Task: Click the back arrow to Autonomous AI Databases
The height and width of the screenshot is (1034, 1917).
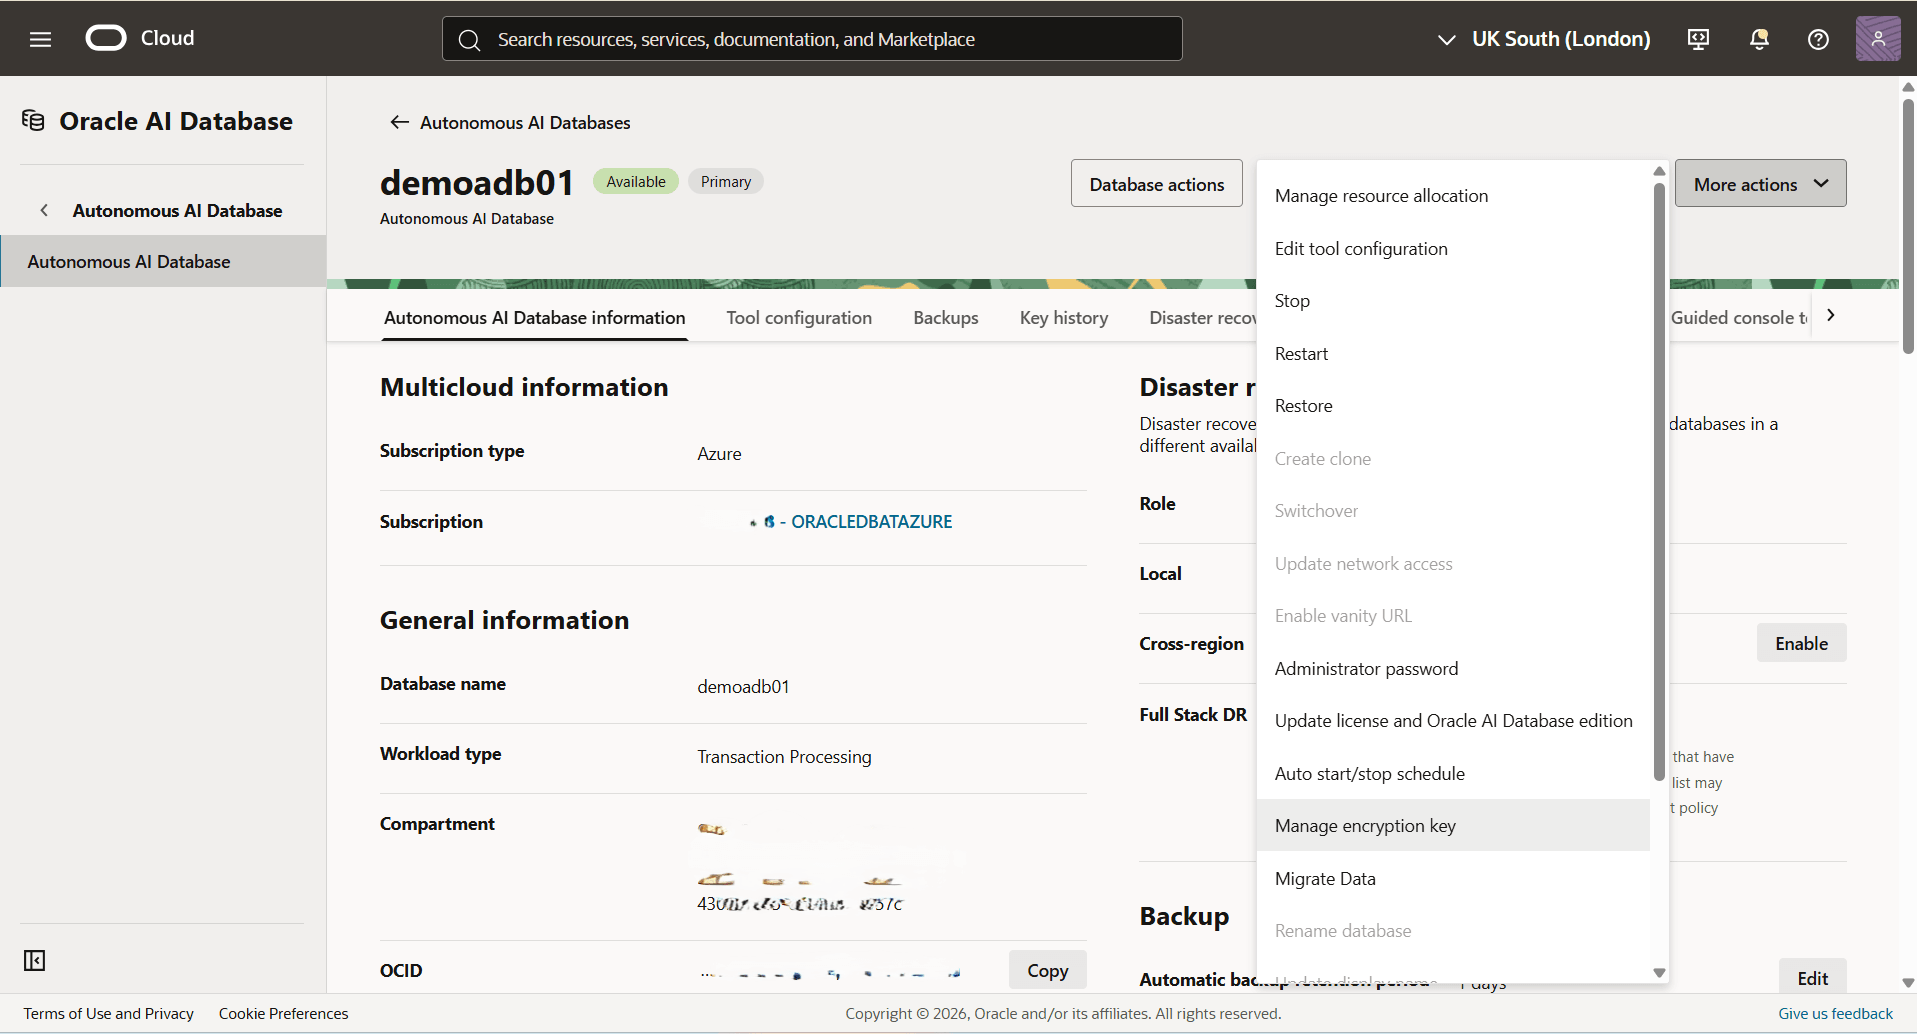Action: coord(399,122)
